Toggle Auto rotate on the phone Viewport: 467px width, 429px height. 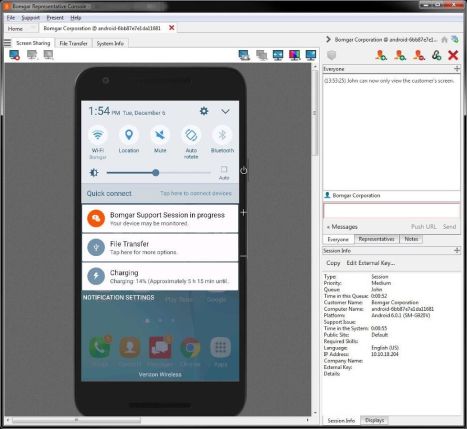(x=191, y=135)
